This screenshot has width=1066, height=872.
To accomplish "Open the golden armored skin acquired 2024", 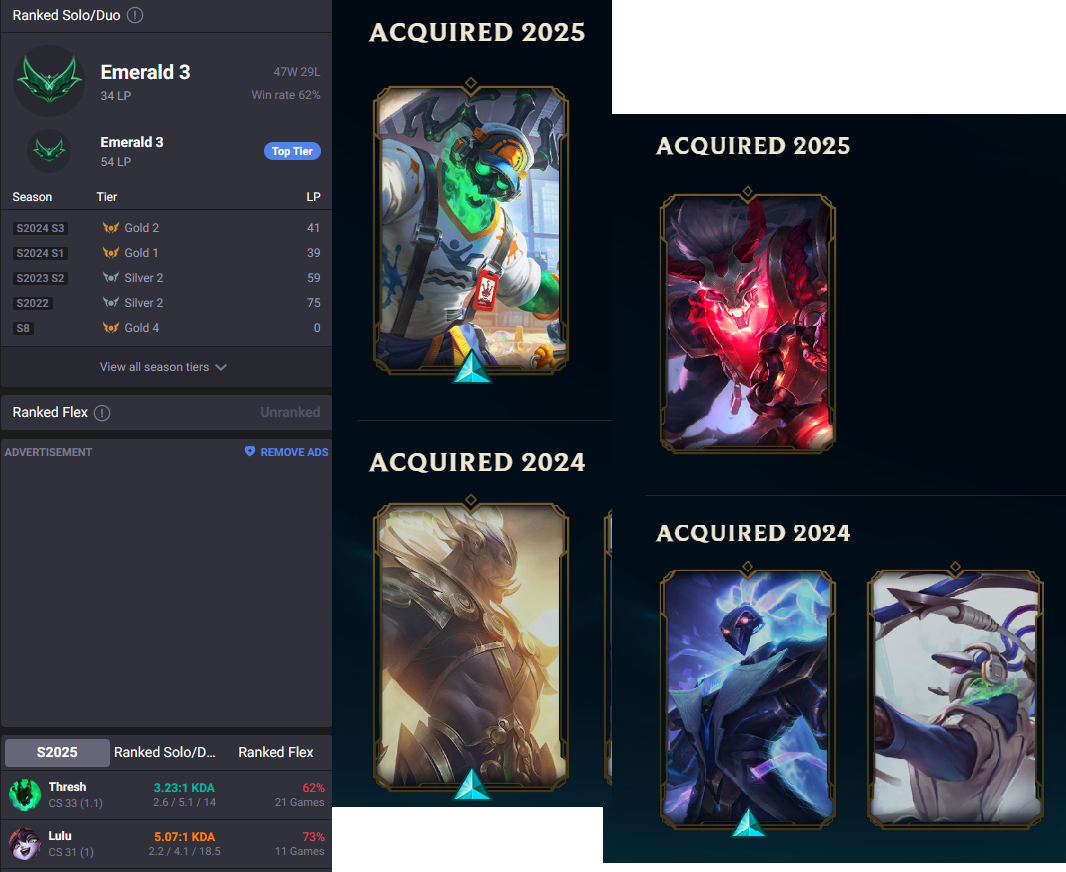I will click(470, 648).
